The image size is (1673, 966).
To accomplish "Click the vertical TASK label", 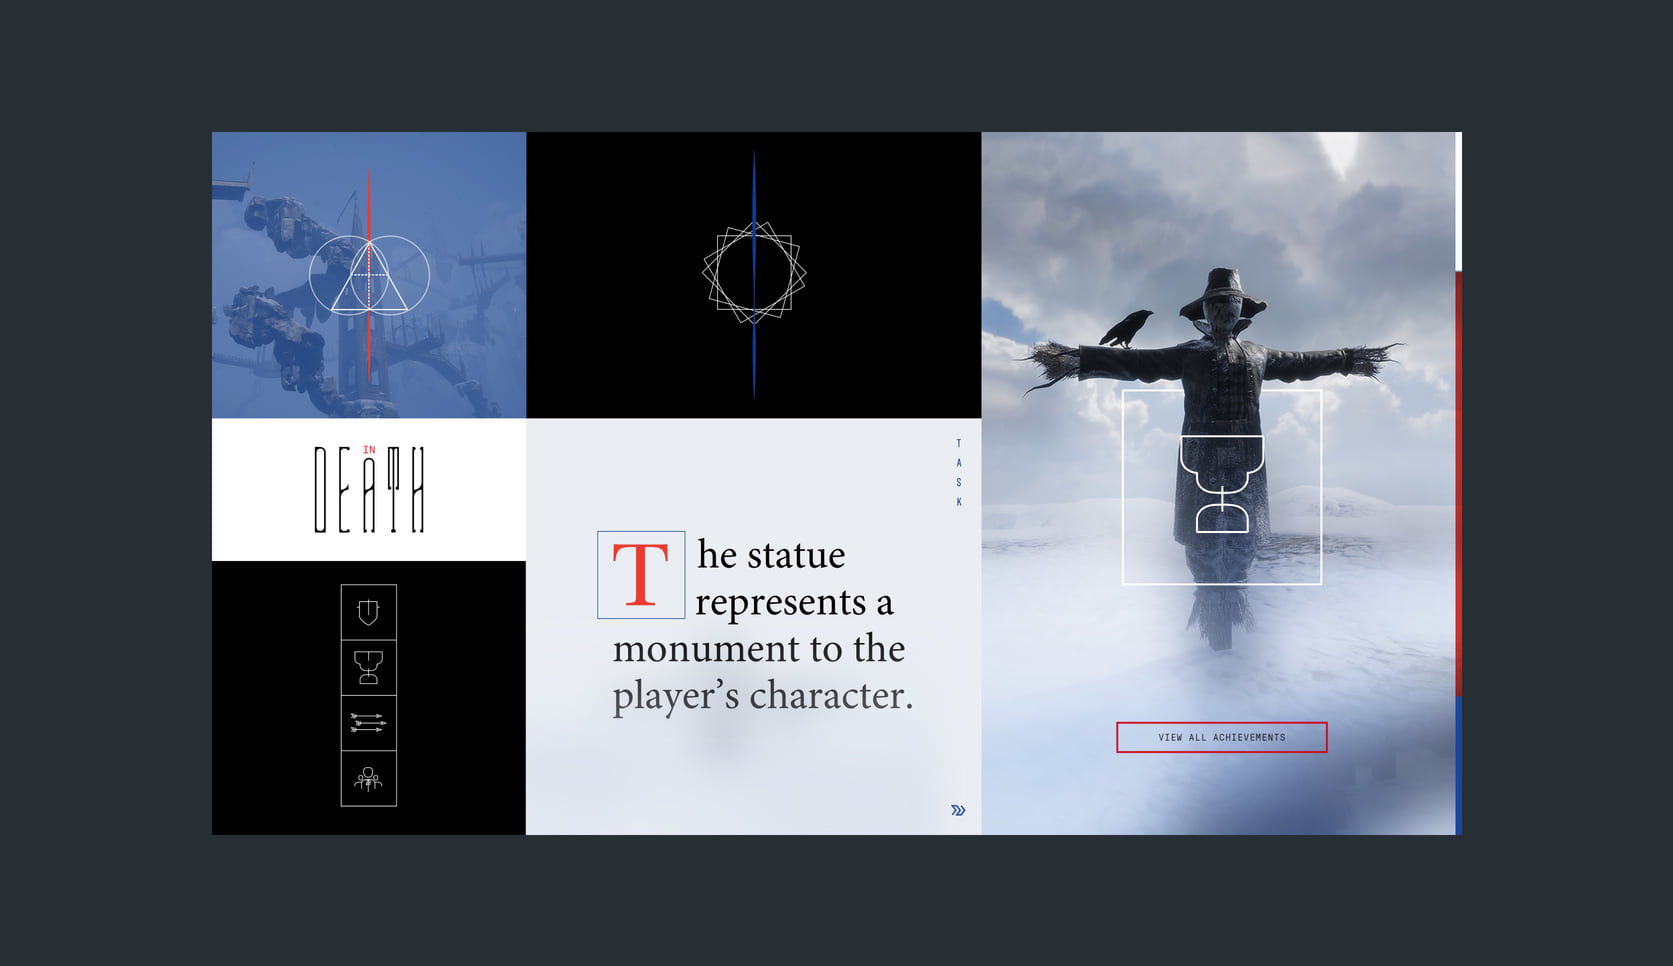I will coord(958,472).
